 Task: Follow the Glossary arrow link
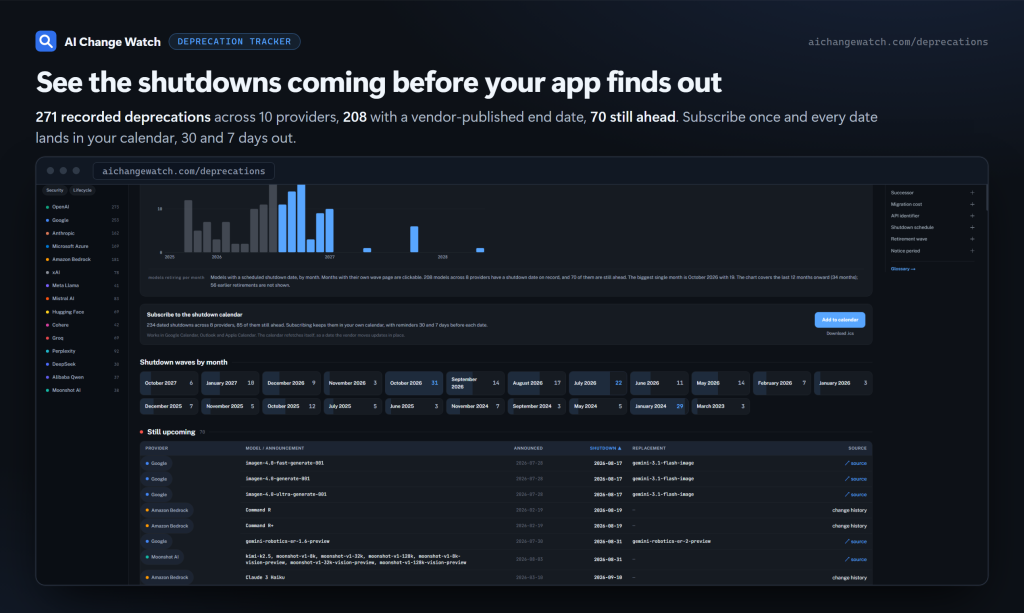pyautogui.click(x=903, y=269)
